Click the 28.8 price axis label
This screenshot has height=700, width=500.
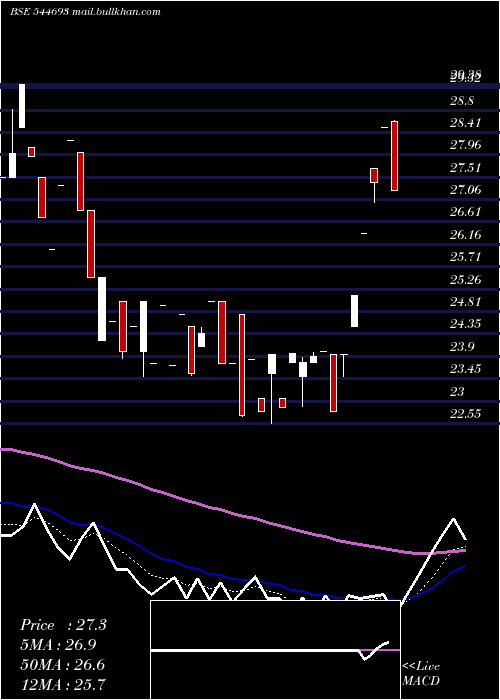[x=462, y=101]
